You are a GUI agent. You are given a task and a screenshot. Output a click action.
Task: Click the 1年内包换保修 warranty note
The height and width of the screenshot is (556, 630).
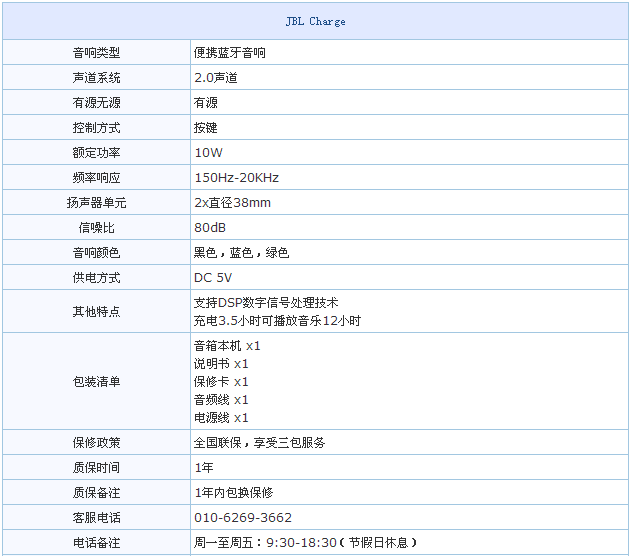click(x=233, y=492)
